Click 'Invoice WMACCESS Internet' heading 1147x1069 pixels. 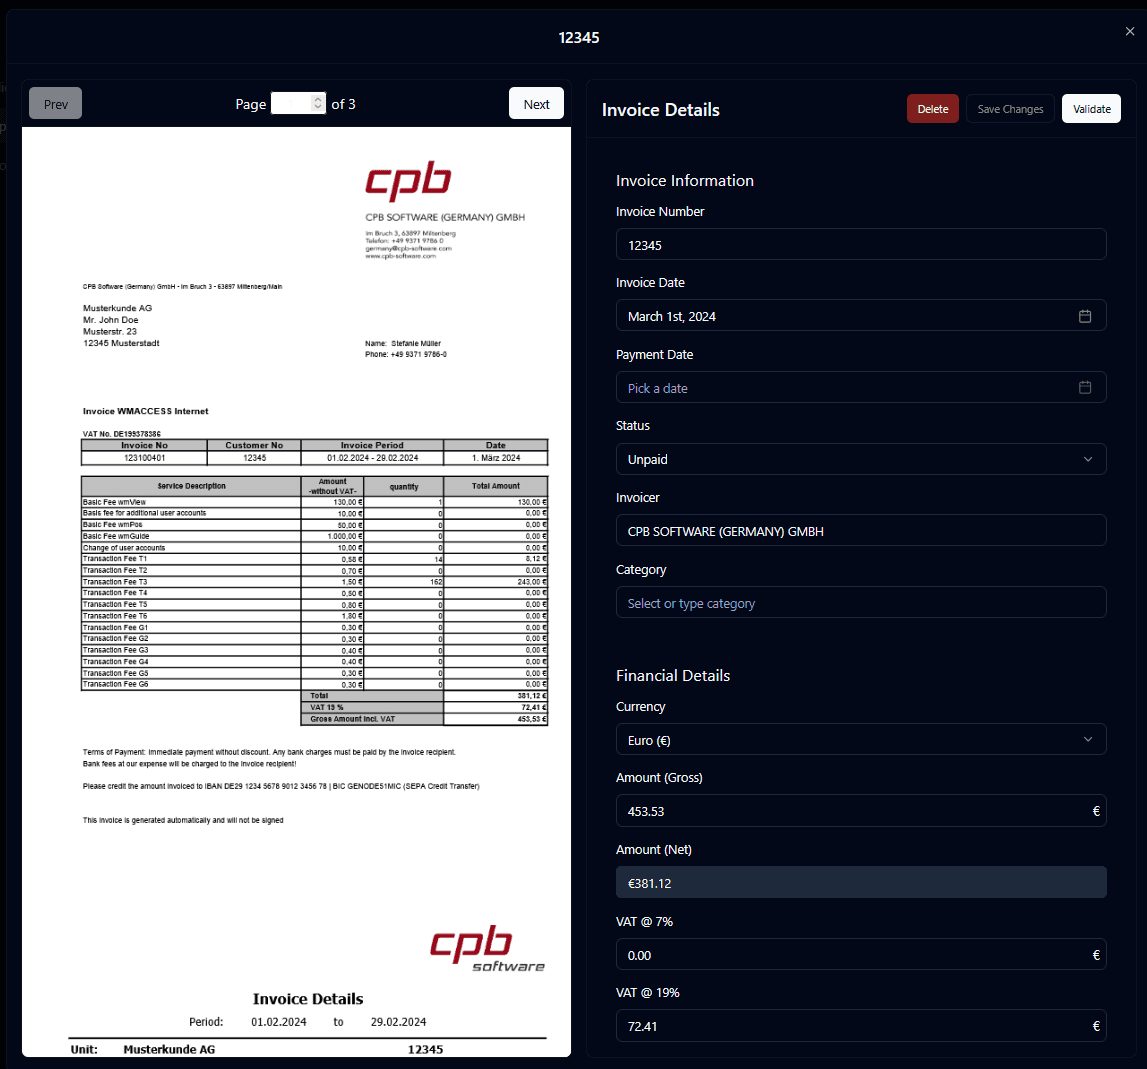[146, 411]
